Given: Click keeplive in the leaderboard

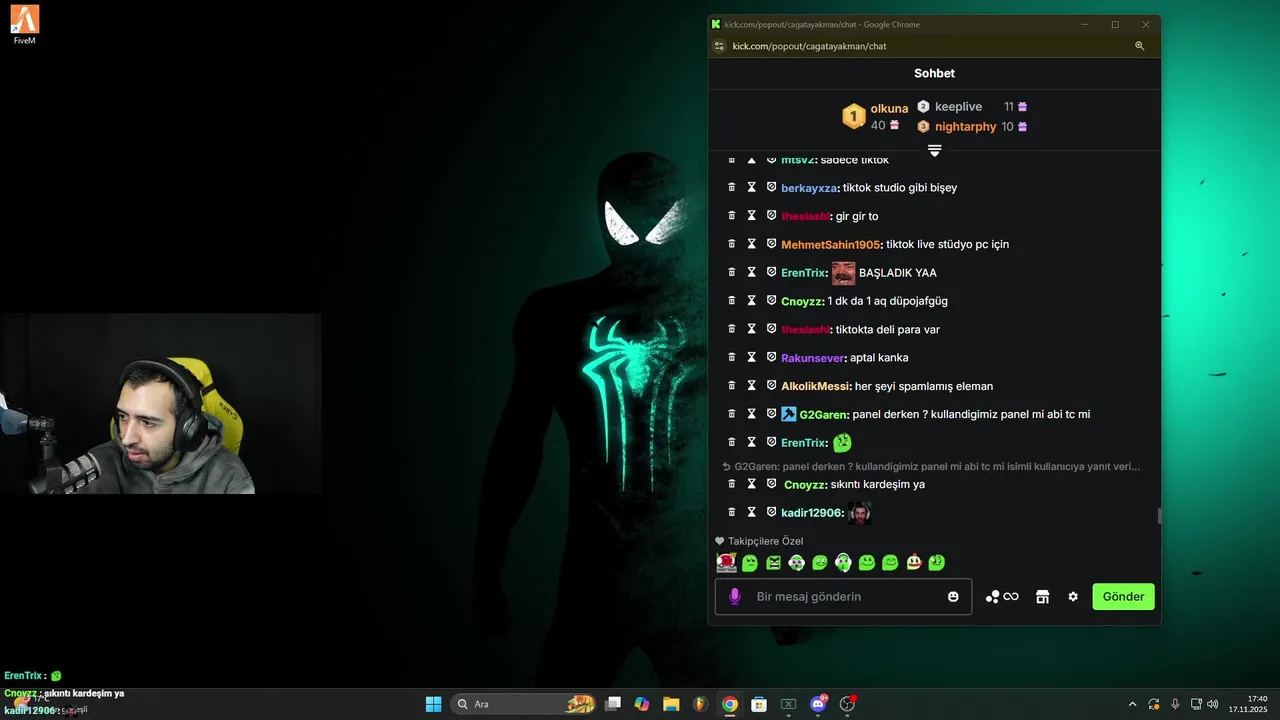Looking at the screenshot, I should [958, 106].
